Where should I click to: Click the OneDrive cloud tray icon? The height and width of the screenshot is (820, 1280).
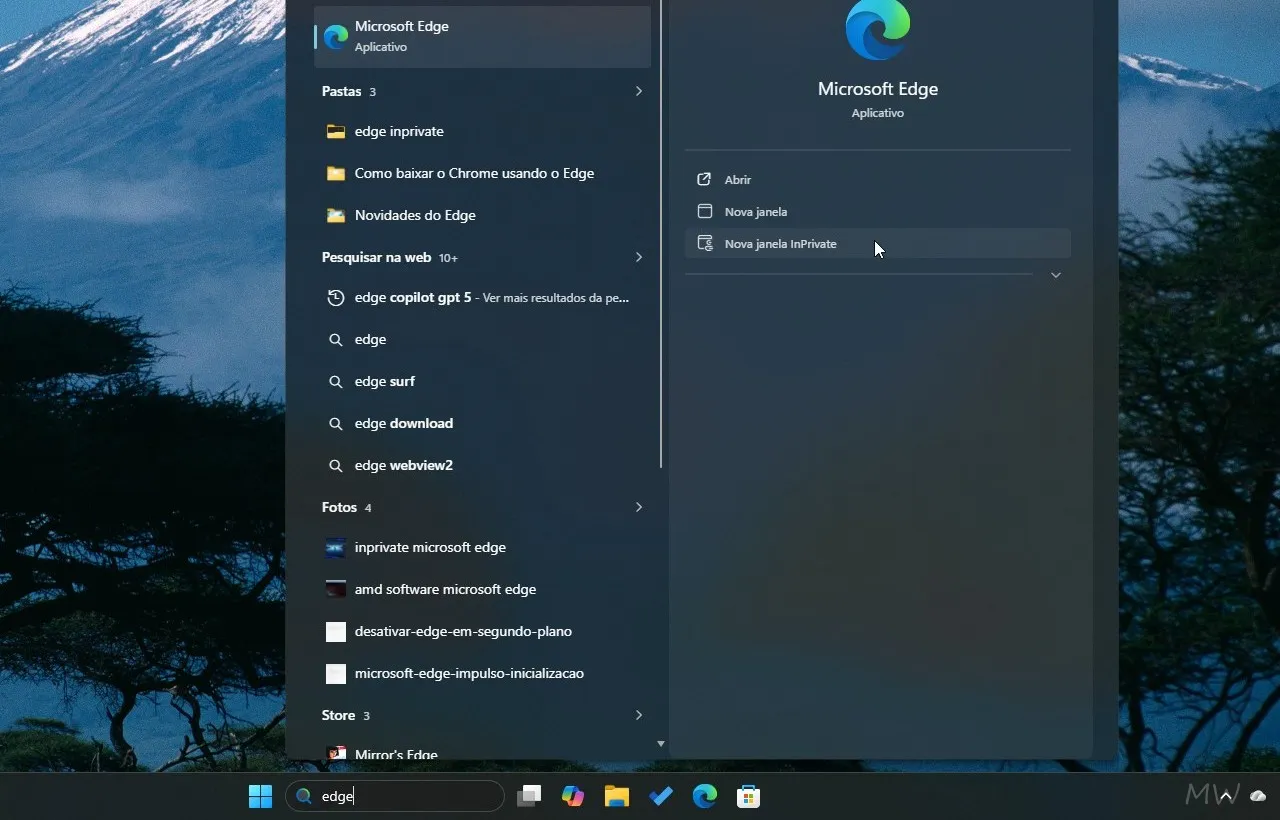click(x=1259, y=796)
